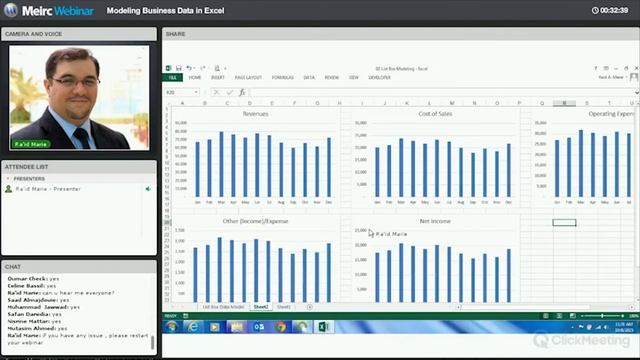Click the Undo arrow in Excel's toolbar
Viewport: 640px width, 360px height.
point(189,68)
